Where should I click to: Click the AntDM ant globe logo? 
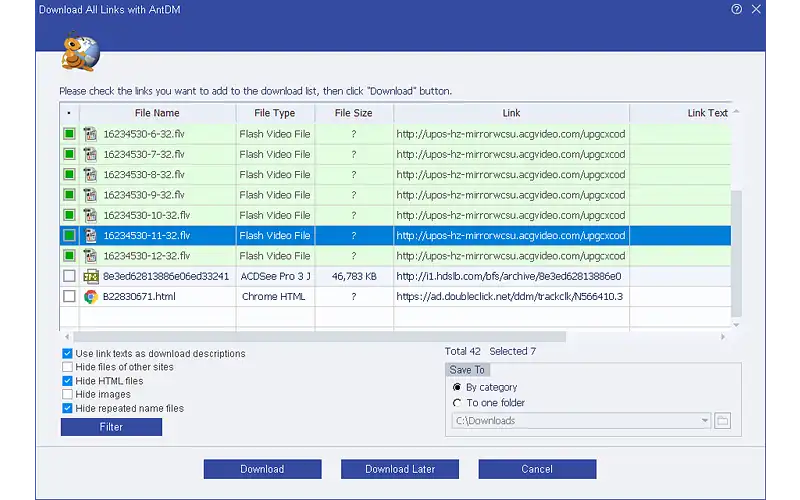coord(81,52)
